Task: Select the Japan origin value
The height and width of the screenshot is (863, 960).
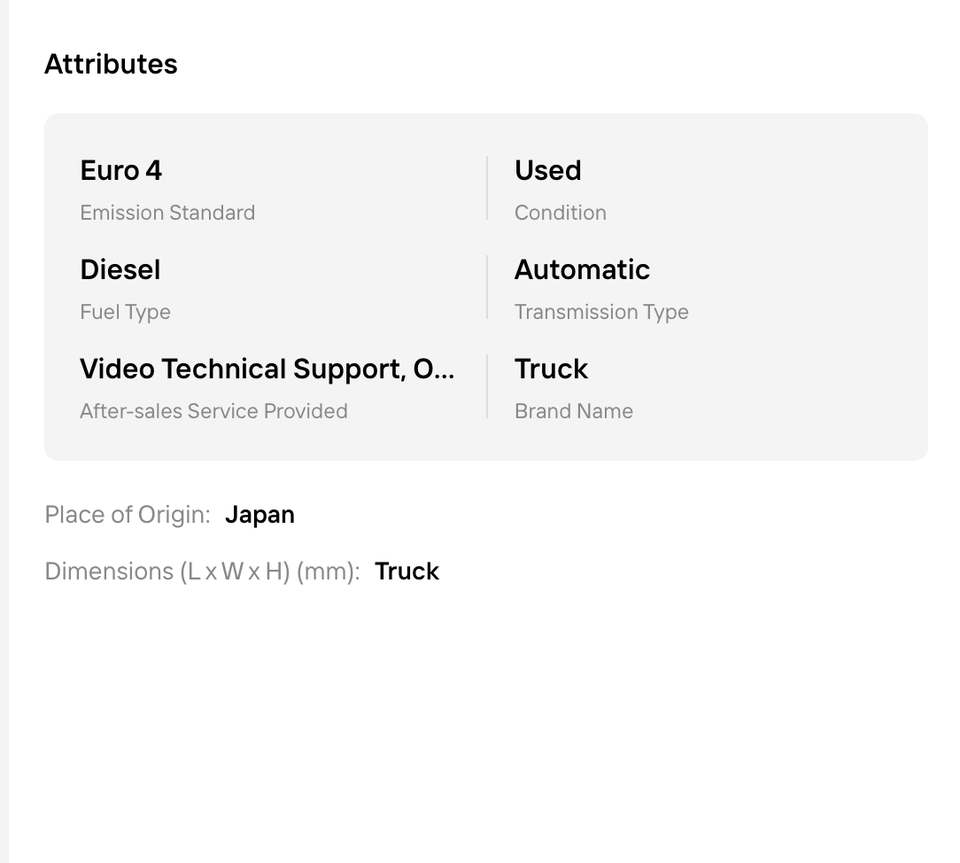Action: (260, 515)
